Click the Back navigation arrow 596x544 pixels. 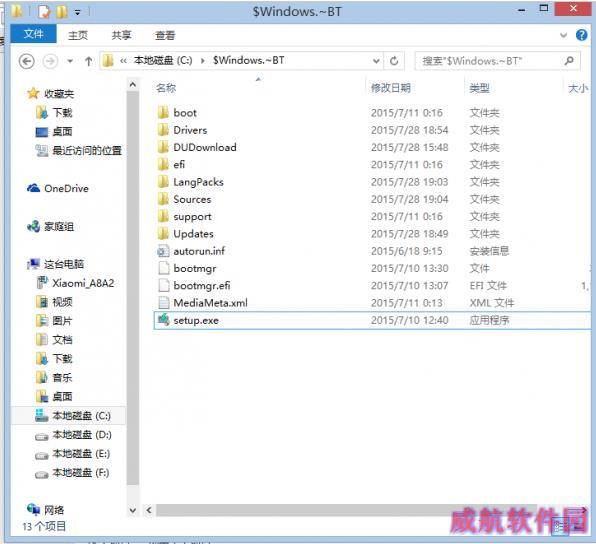click(x=27, y=61)
